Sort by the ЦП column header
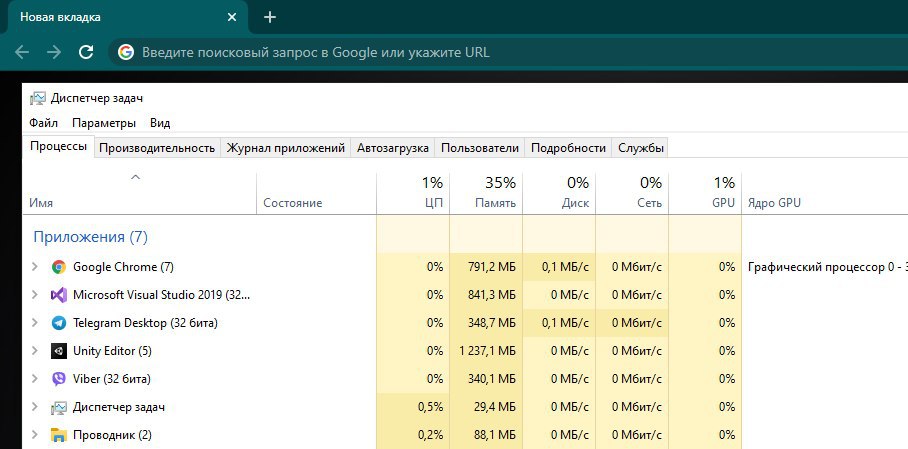Screen dimensions: 908x449 (x=413, y=194)
